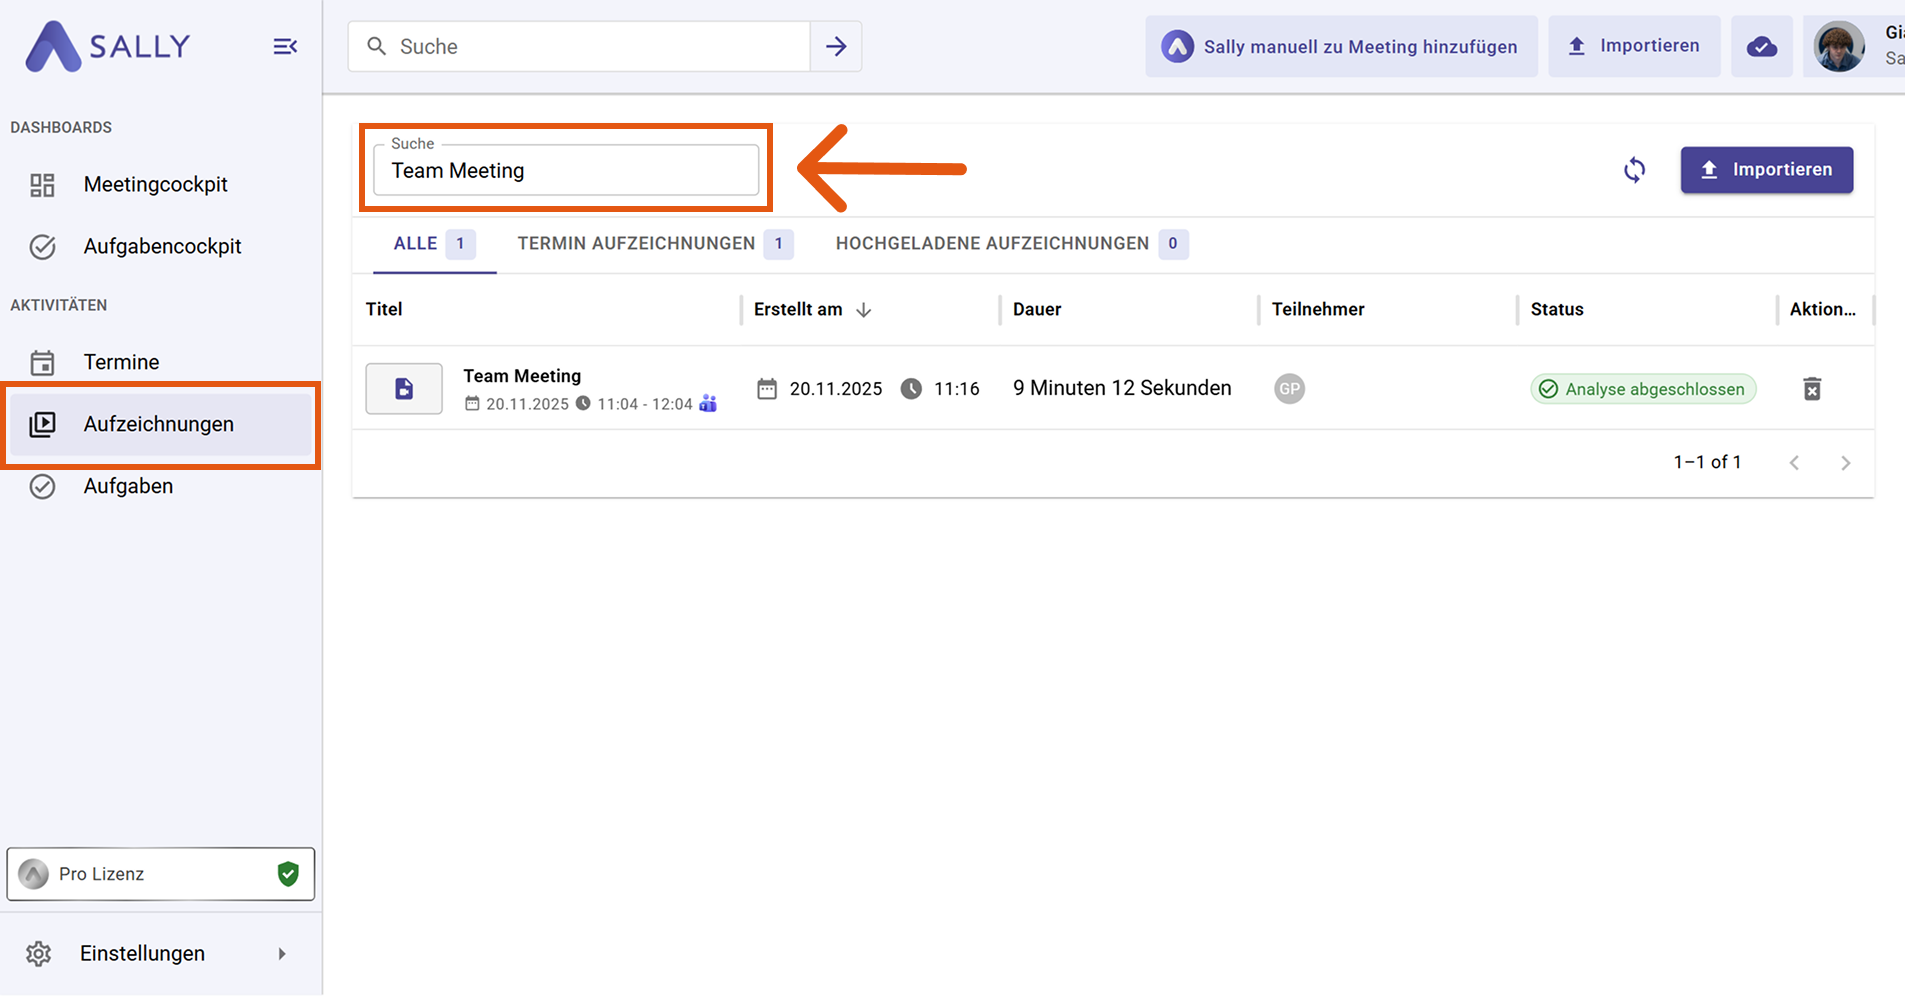Sort by the Erstellt am column arrow
The height and width of the screenshot is (996, 1905).
864,310
